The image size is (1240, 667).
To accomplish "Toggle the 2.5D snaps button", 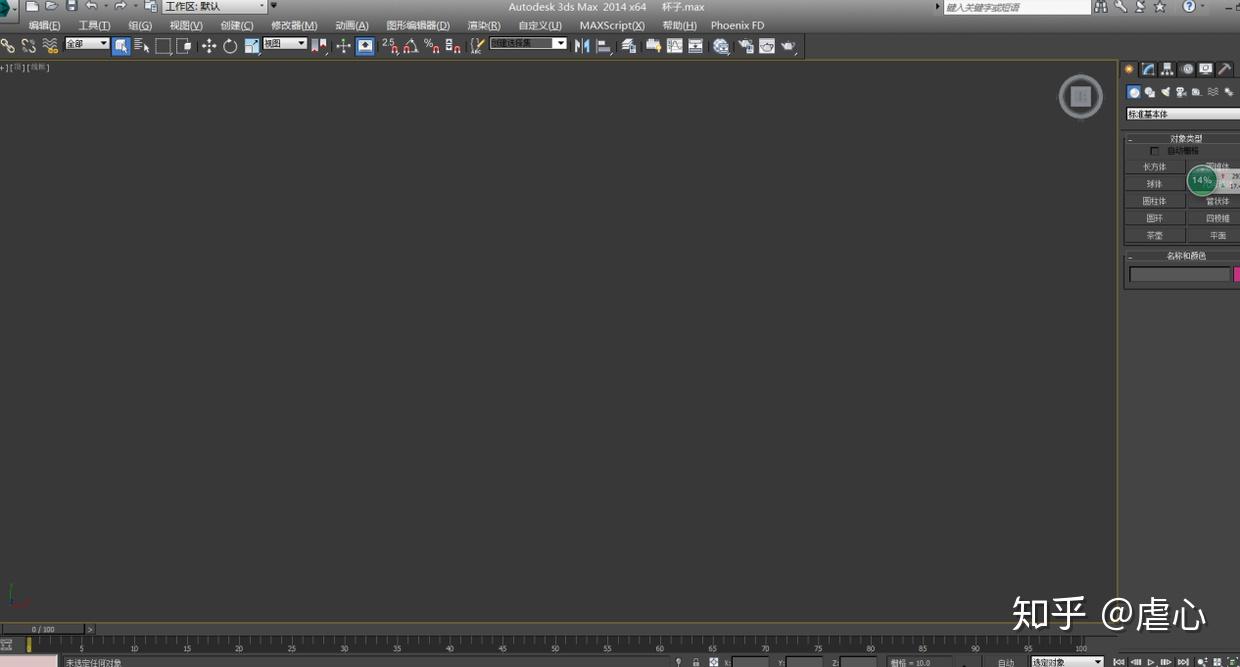I will [389, 46].
